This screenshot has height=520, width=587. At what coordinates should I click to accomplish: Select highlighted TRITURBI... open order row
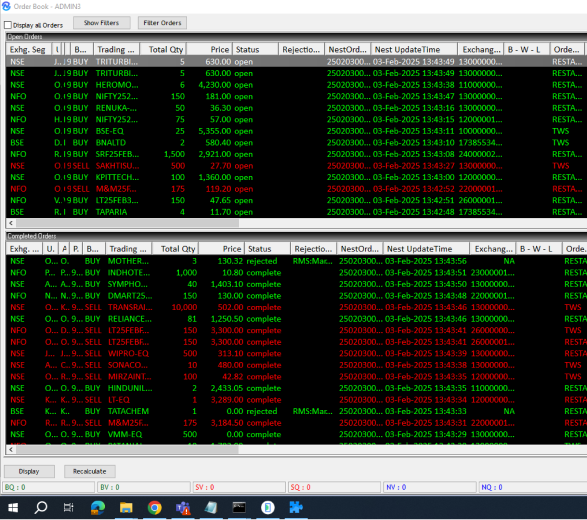pyautogui.click(x=296, y=61)
